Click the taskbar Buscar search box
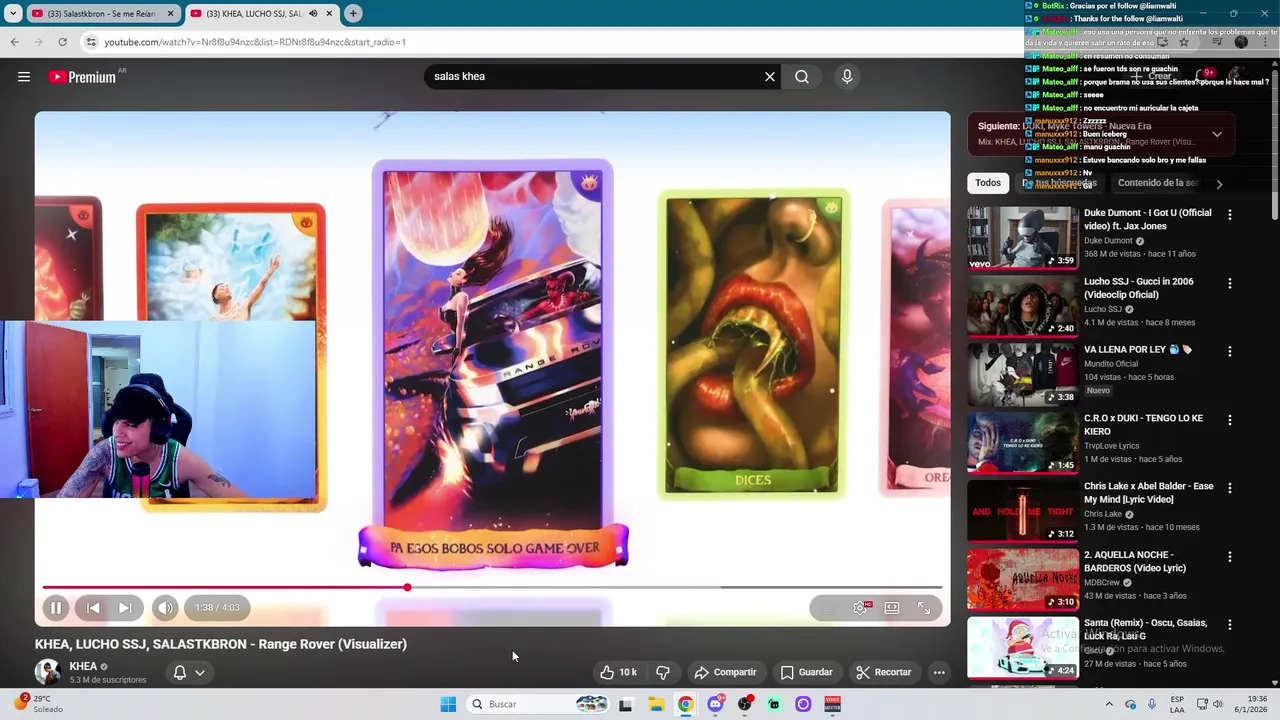 click(x=538, y=704)
